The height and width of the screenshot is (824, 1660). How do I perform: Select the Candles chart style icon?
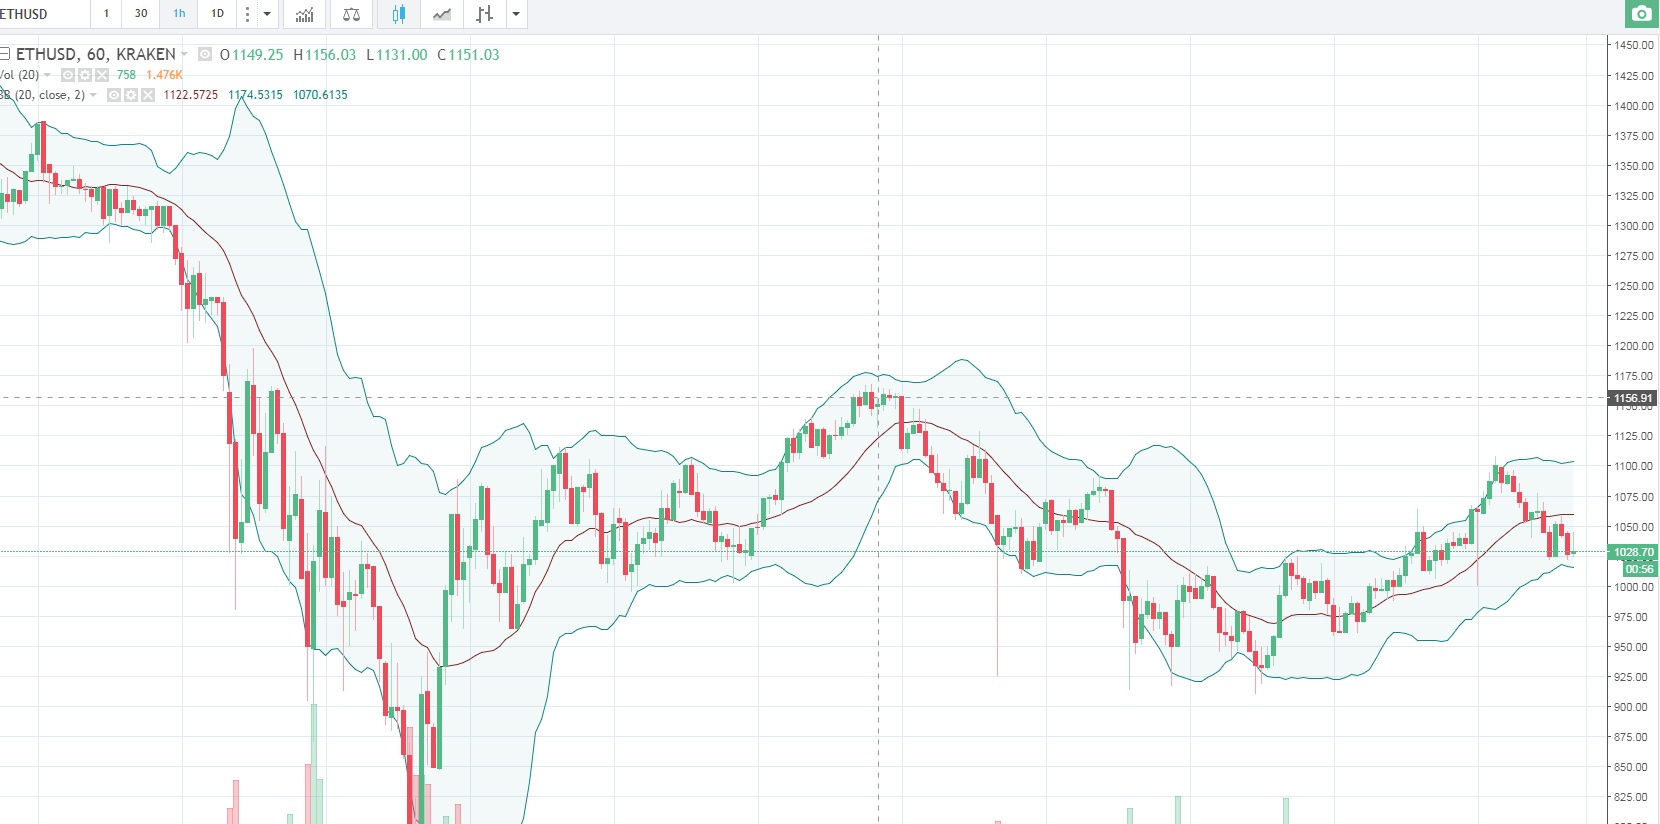(x=399, y=14)
